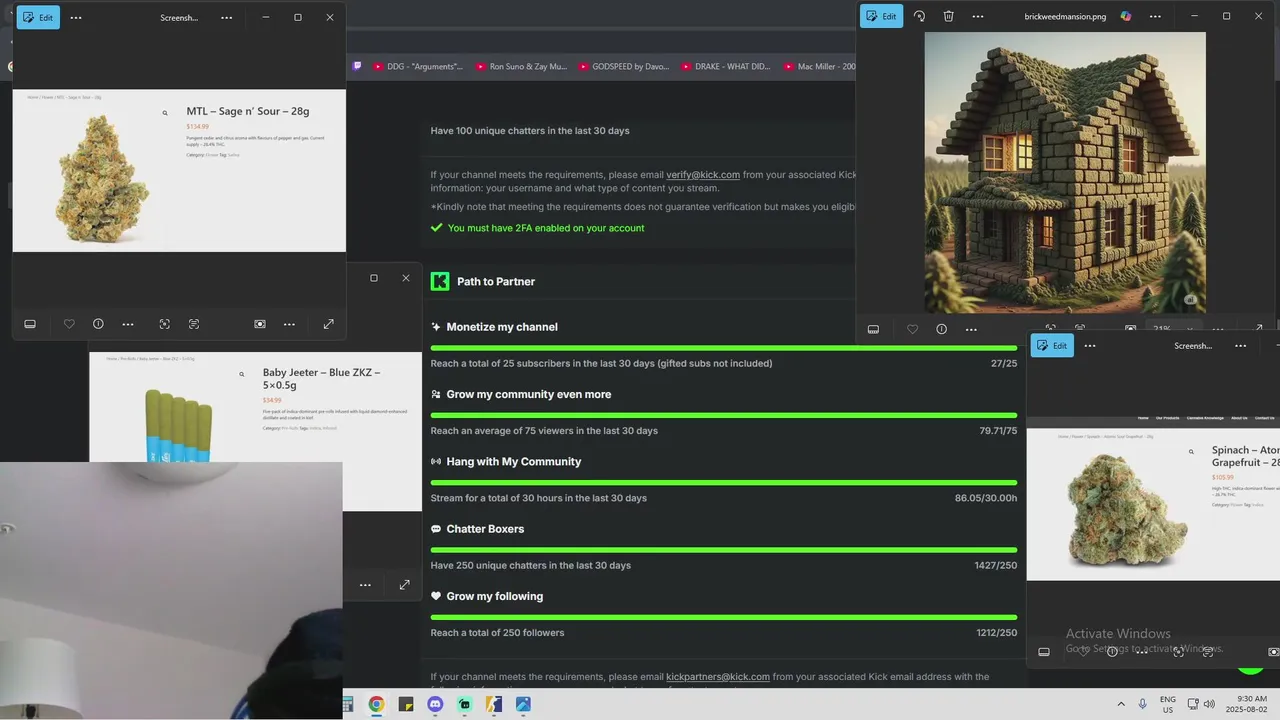
Task: Click the kickpartners@kick.com email link
Action: pyautogui.click(x=718, y=677)
